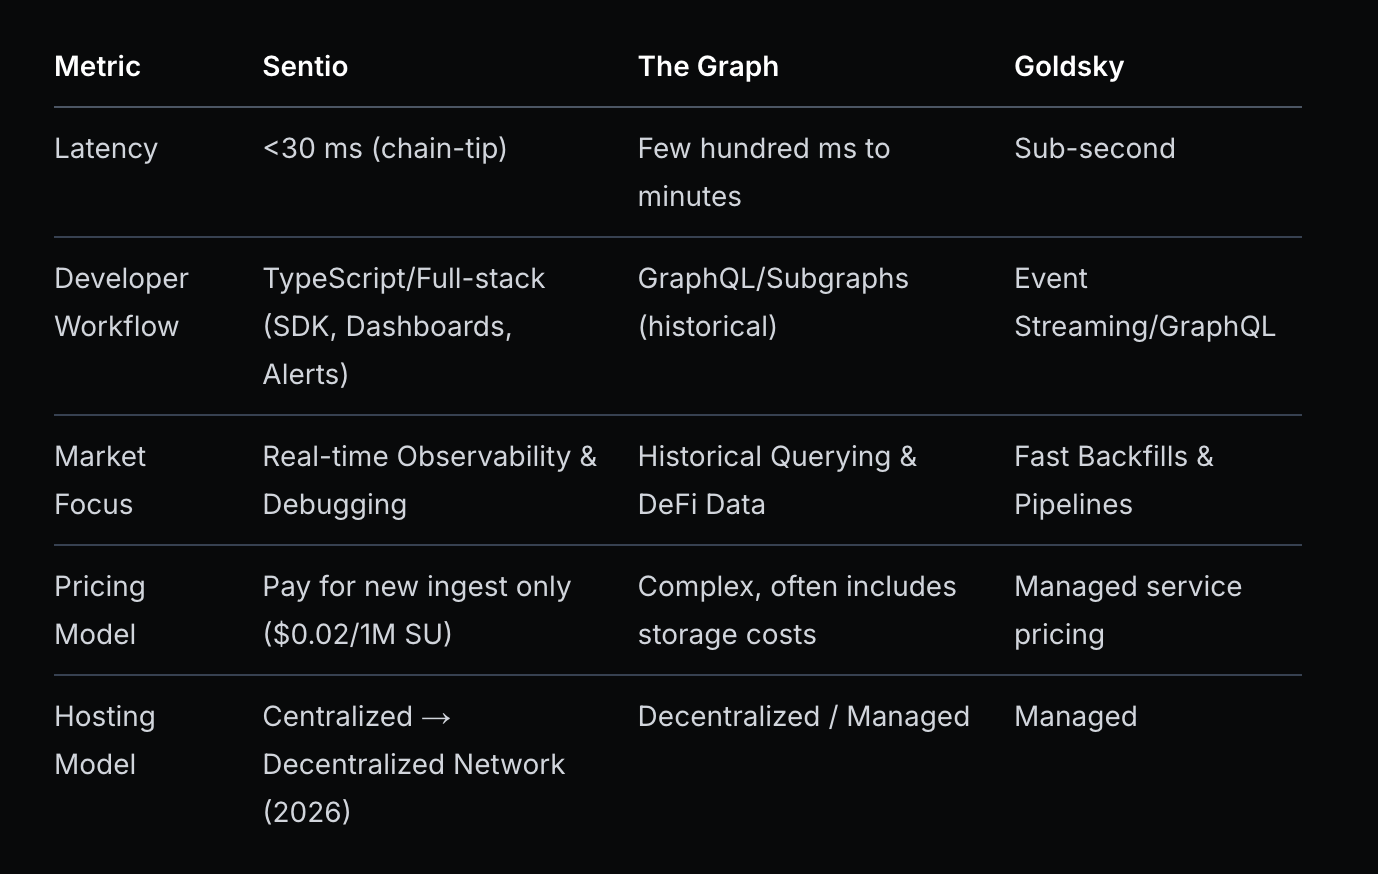Click the Developer Workflow row label
This screenshot has height=874, width=1378.
(x=121, y=301)
